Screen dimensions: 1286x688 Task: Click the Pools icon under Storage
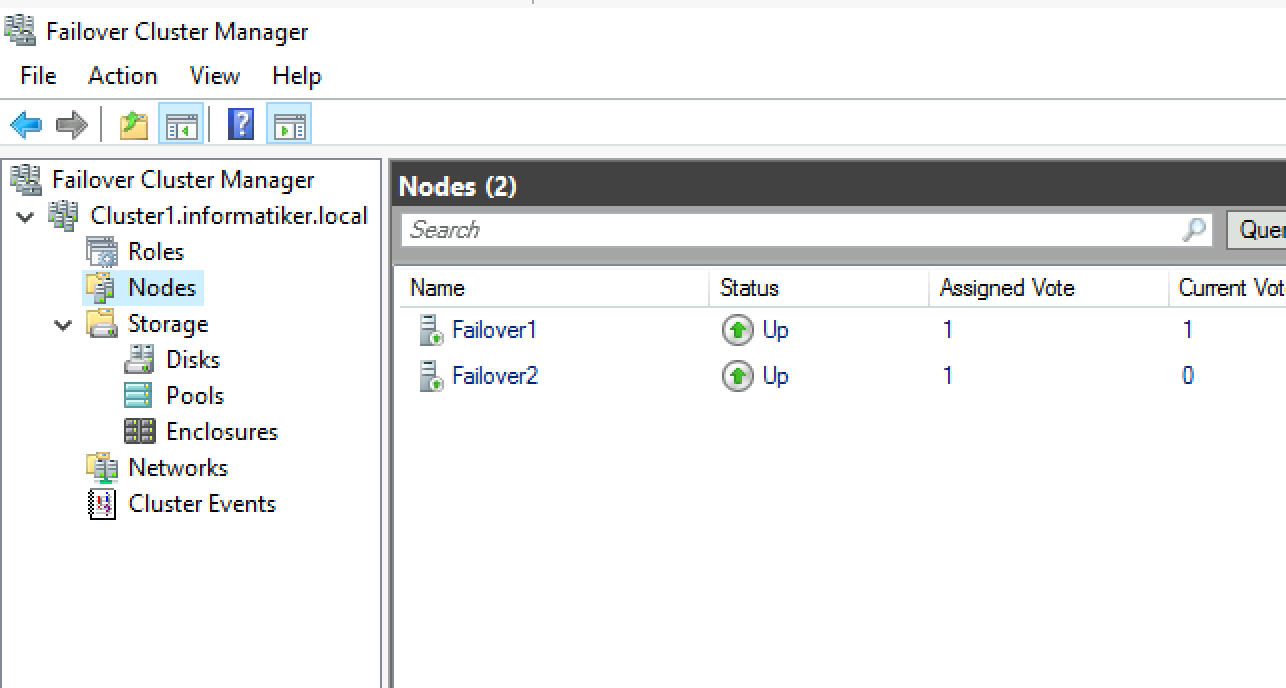[139, 395]
